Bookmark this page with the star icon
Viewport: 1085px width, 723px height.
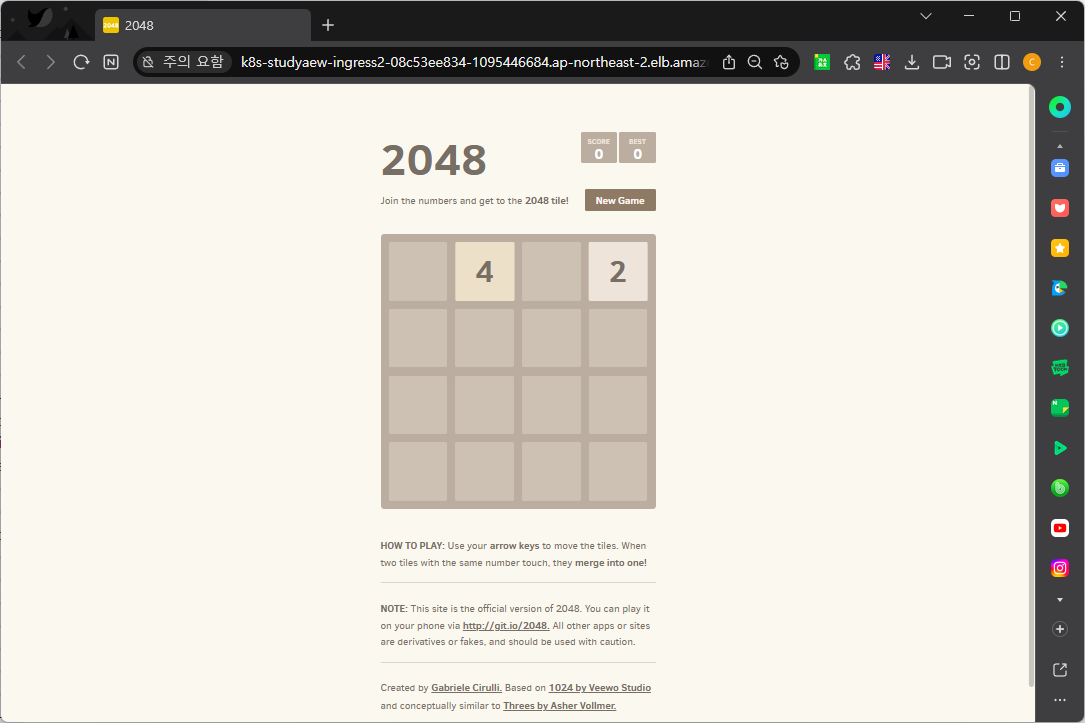pos(781,62)
